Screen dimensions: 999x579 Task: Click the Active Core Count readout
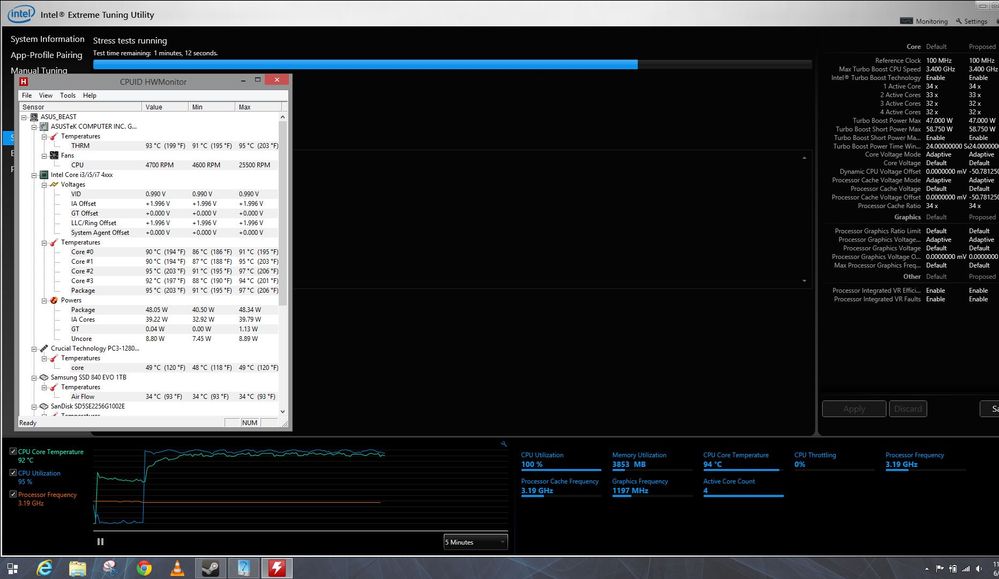[743, 487]
